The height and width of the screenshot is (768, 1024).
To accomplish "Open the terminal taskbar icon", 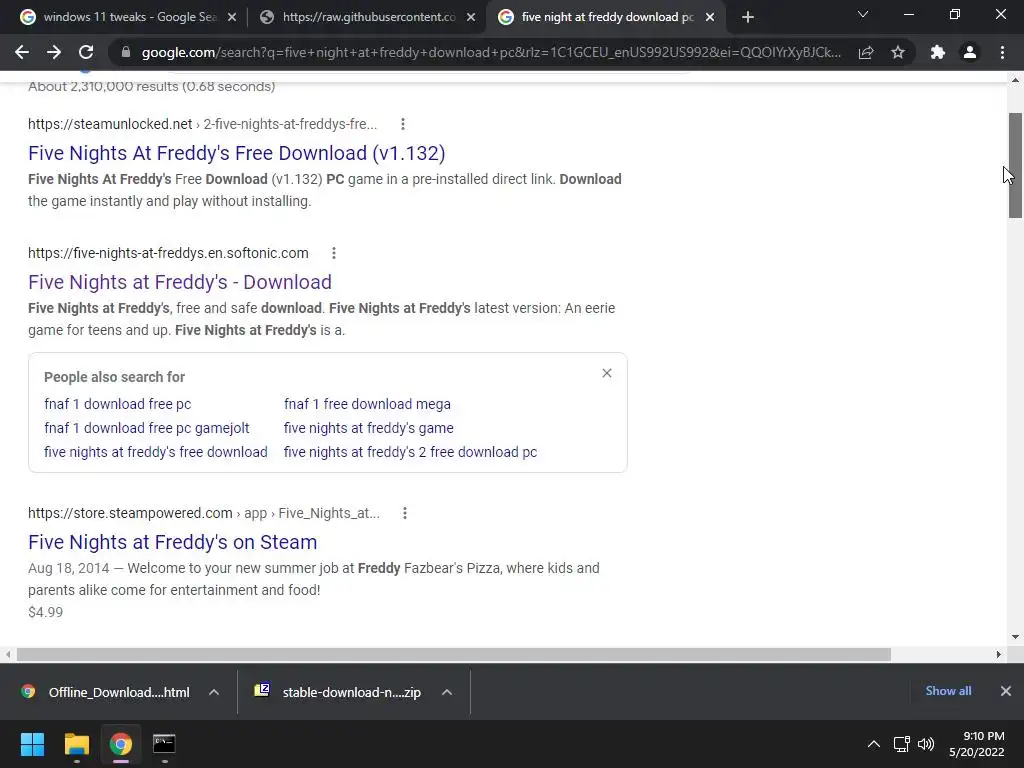I will click(x=164, y=744).
